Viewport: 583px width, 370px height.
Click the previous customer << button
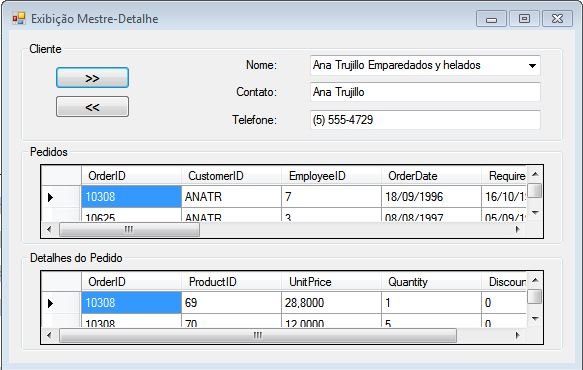pyautogui.click(x=92, y=107)
